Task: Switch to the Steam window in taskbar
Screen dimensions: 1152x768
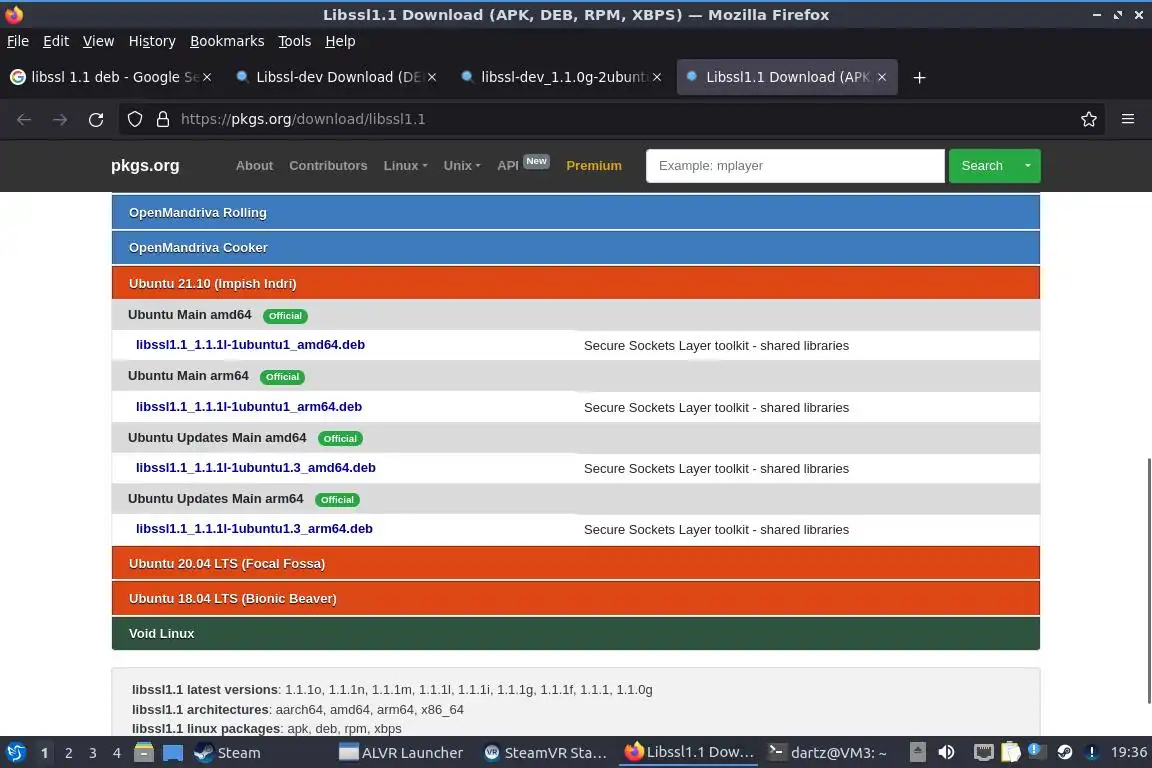Action: coord(227,753)
